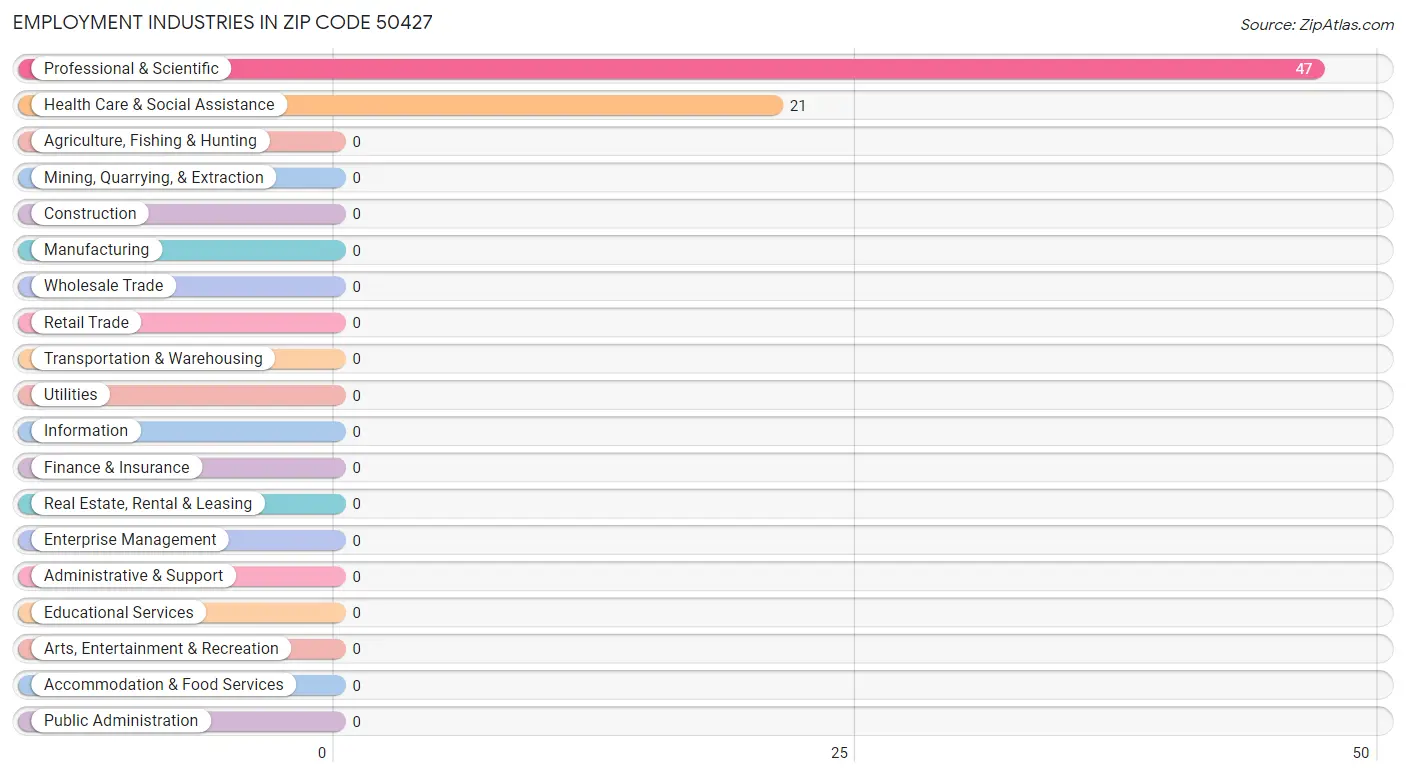The width and height of the screenshot is (1406, 776).
Task: Click the Information industry label
Action: pos(86,430)
